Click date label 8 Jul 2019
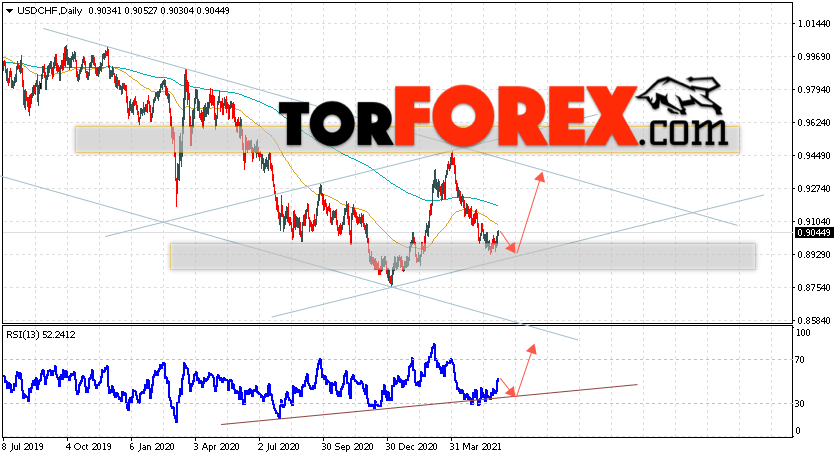Screen dimensions: 838x458 (23, 446)
